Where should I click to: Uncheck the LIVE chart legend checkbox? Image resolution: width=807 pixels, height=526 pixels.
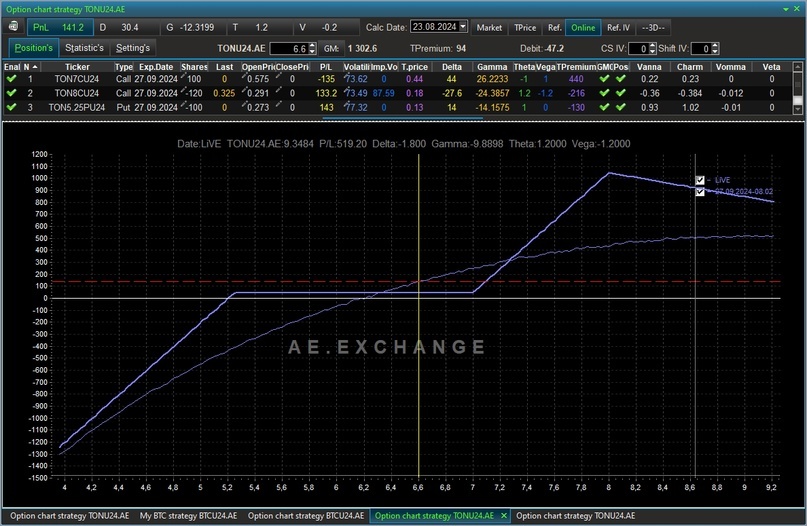point(699,180)
